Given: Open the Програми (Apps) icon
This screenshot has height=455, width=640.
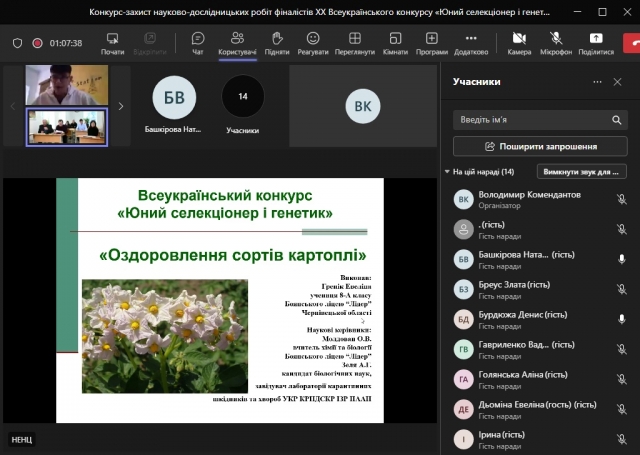Looking at the screenshot, I should click(432, 42).
